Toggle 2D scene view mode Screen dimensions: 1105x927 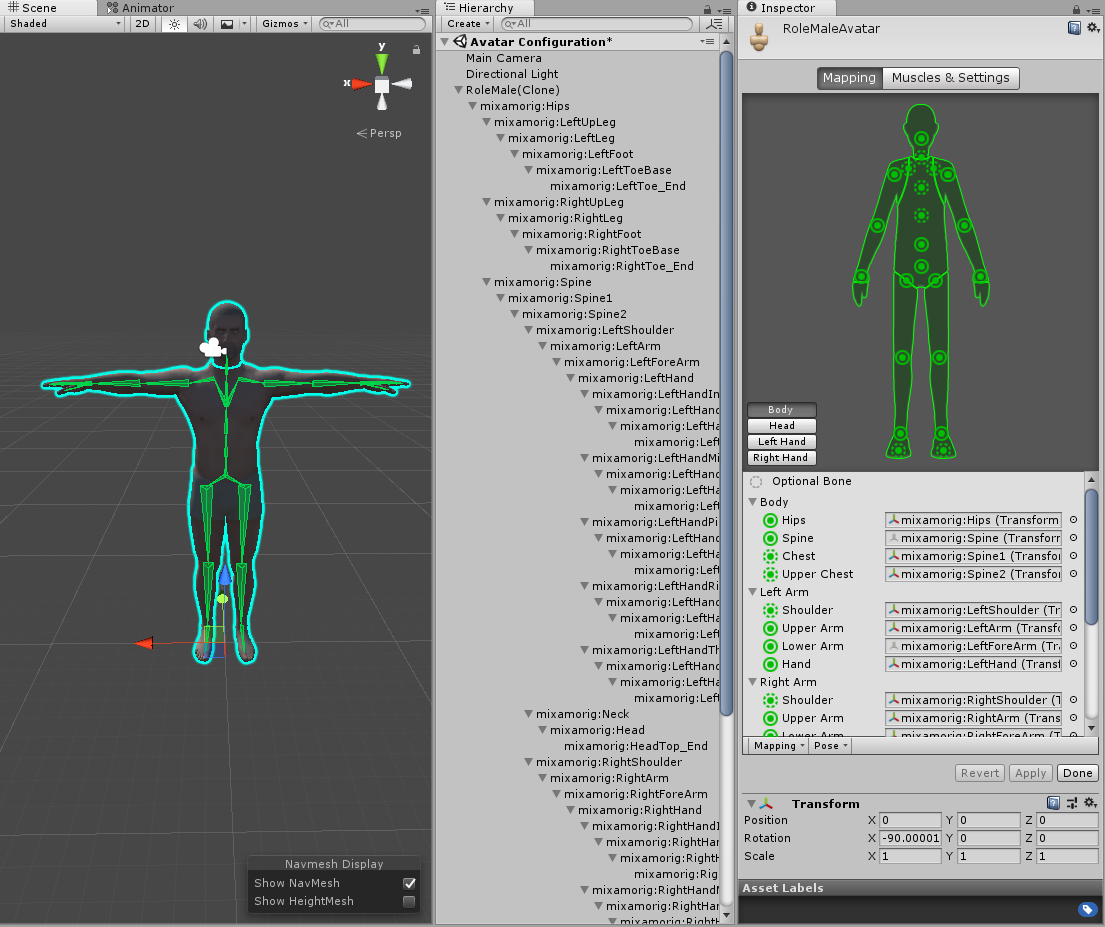point(142,24)
